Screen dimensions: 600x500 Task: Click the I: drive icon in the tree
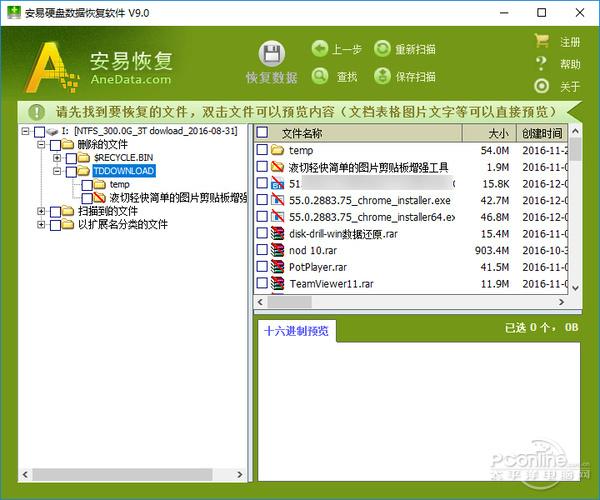click(52, 132)
